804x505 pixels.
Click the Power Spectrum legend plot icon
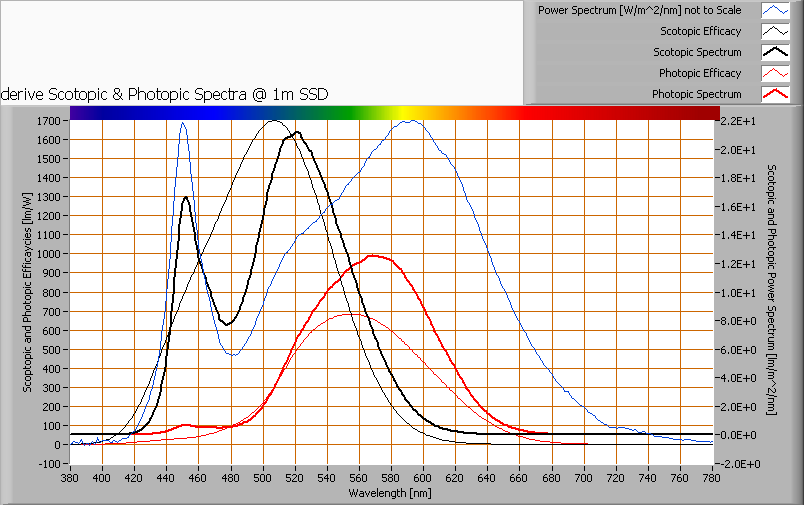775,10
